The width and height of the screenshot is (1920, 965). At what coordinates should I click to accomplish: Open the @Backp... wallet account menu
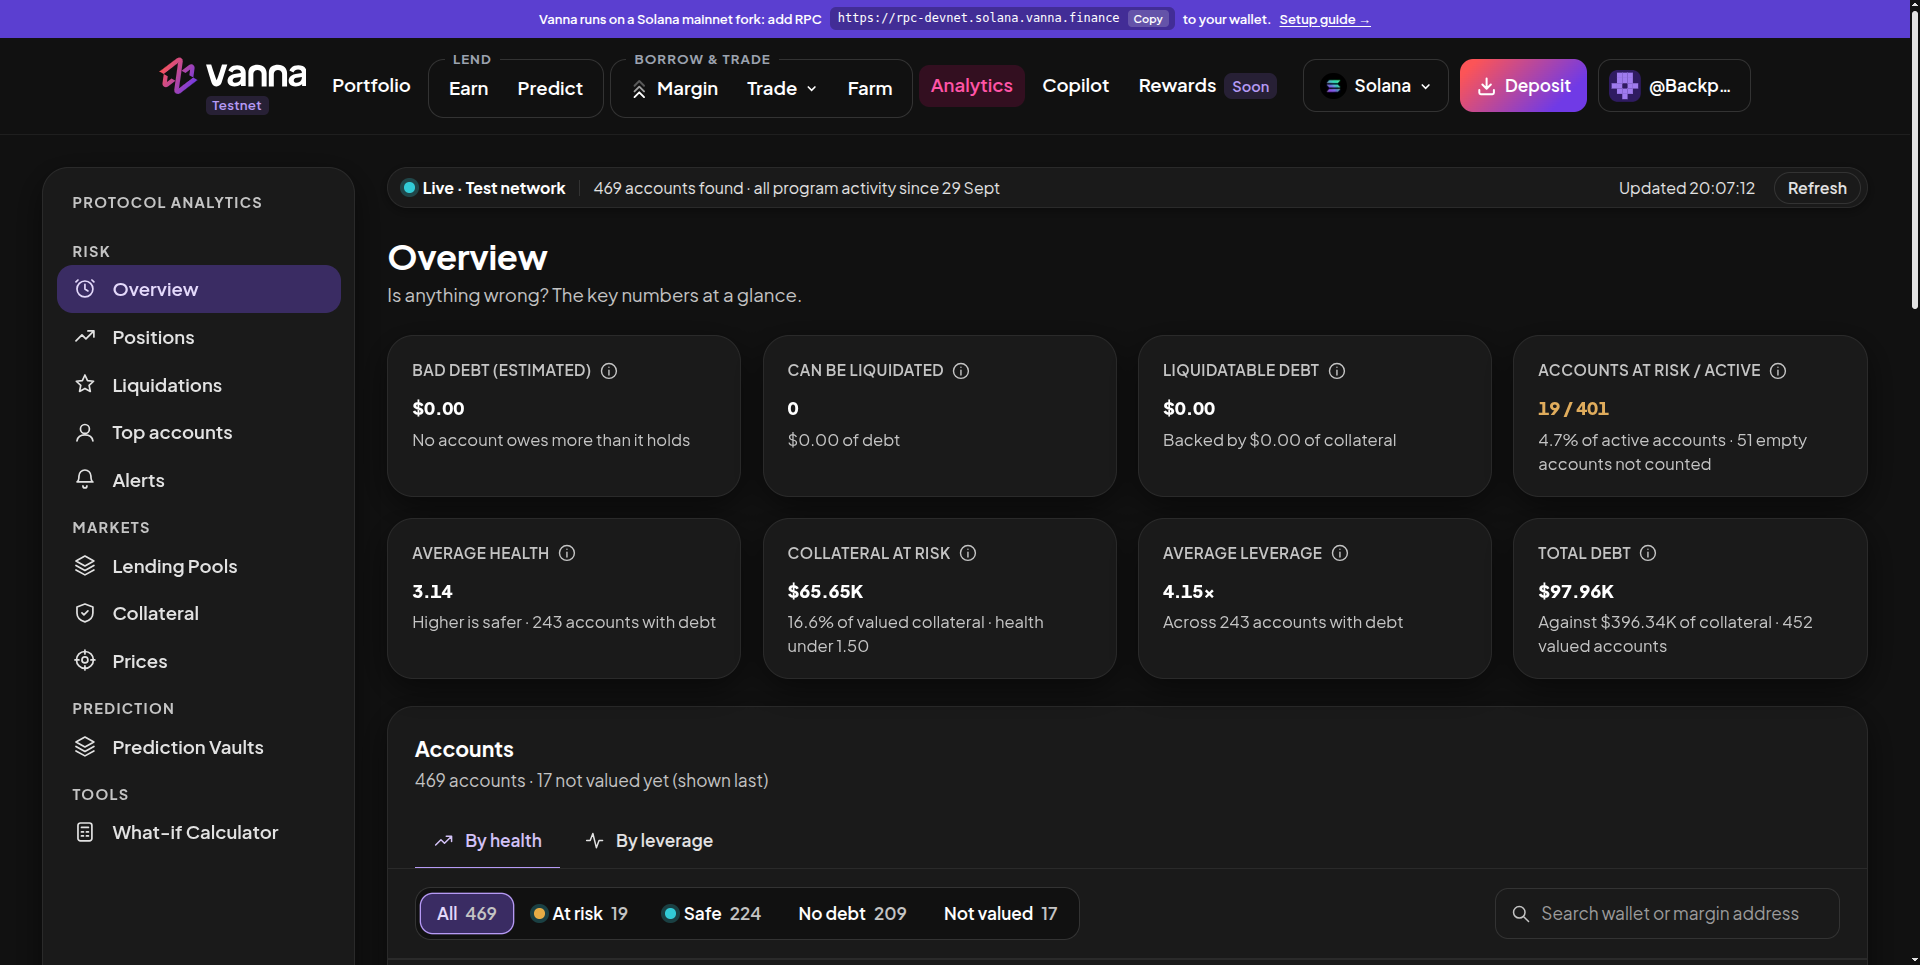point(1673,86)
